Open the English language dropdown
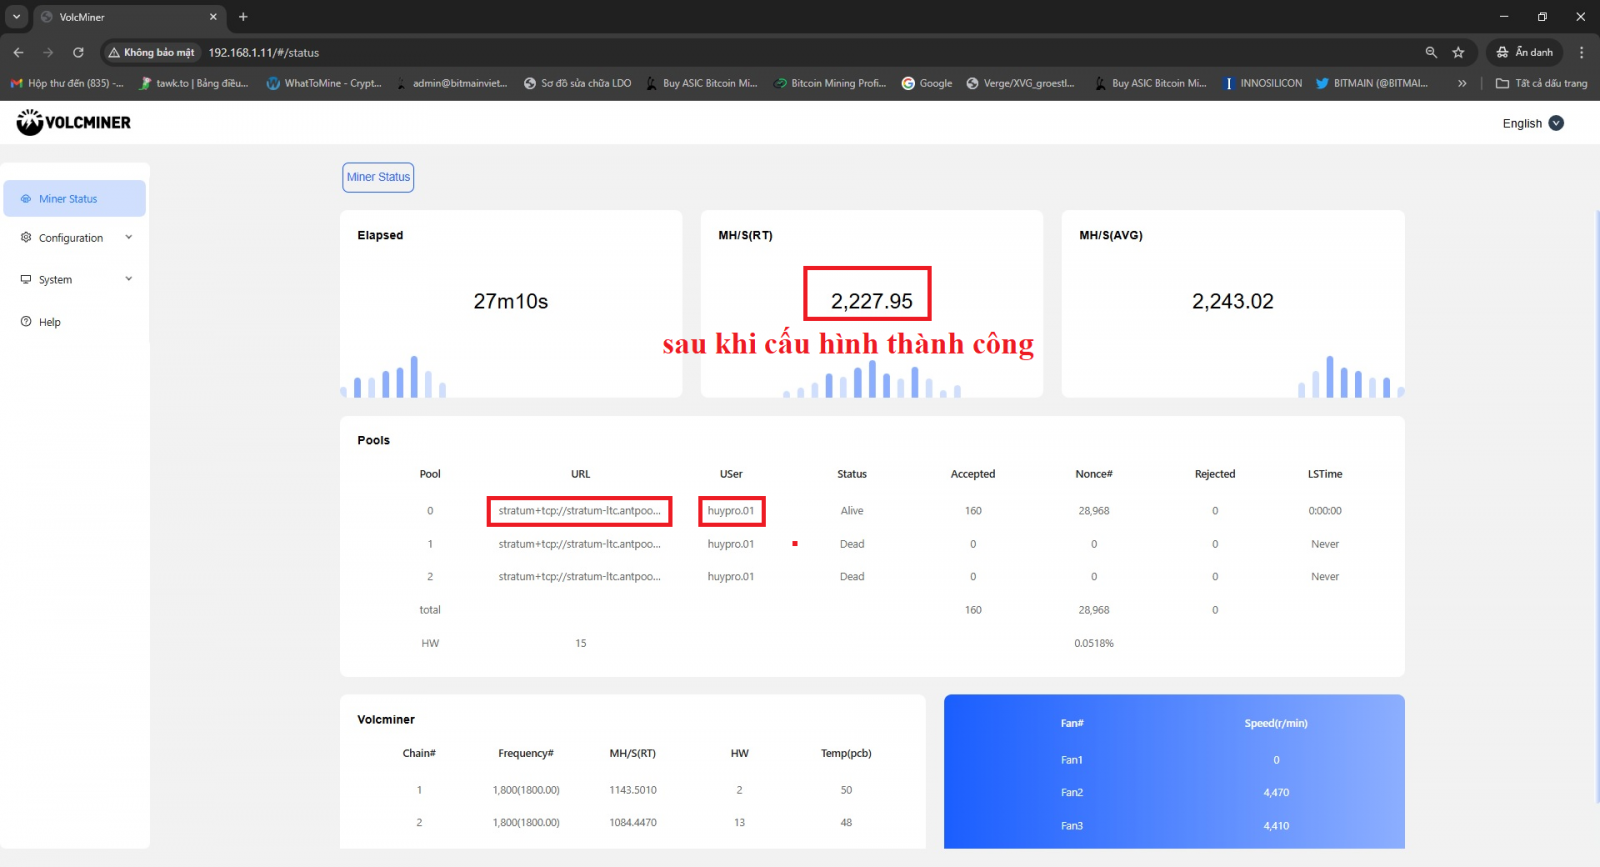This screenshot has width=1600, height=867. coord(1532,123)
